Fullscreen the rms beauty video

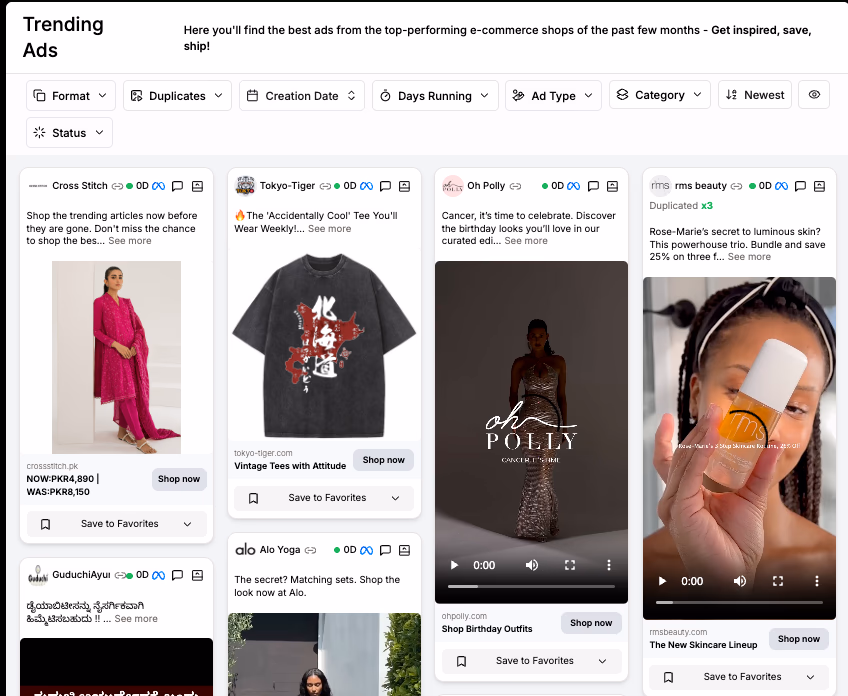[x=778, y=581]
